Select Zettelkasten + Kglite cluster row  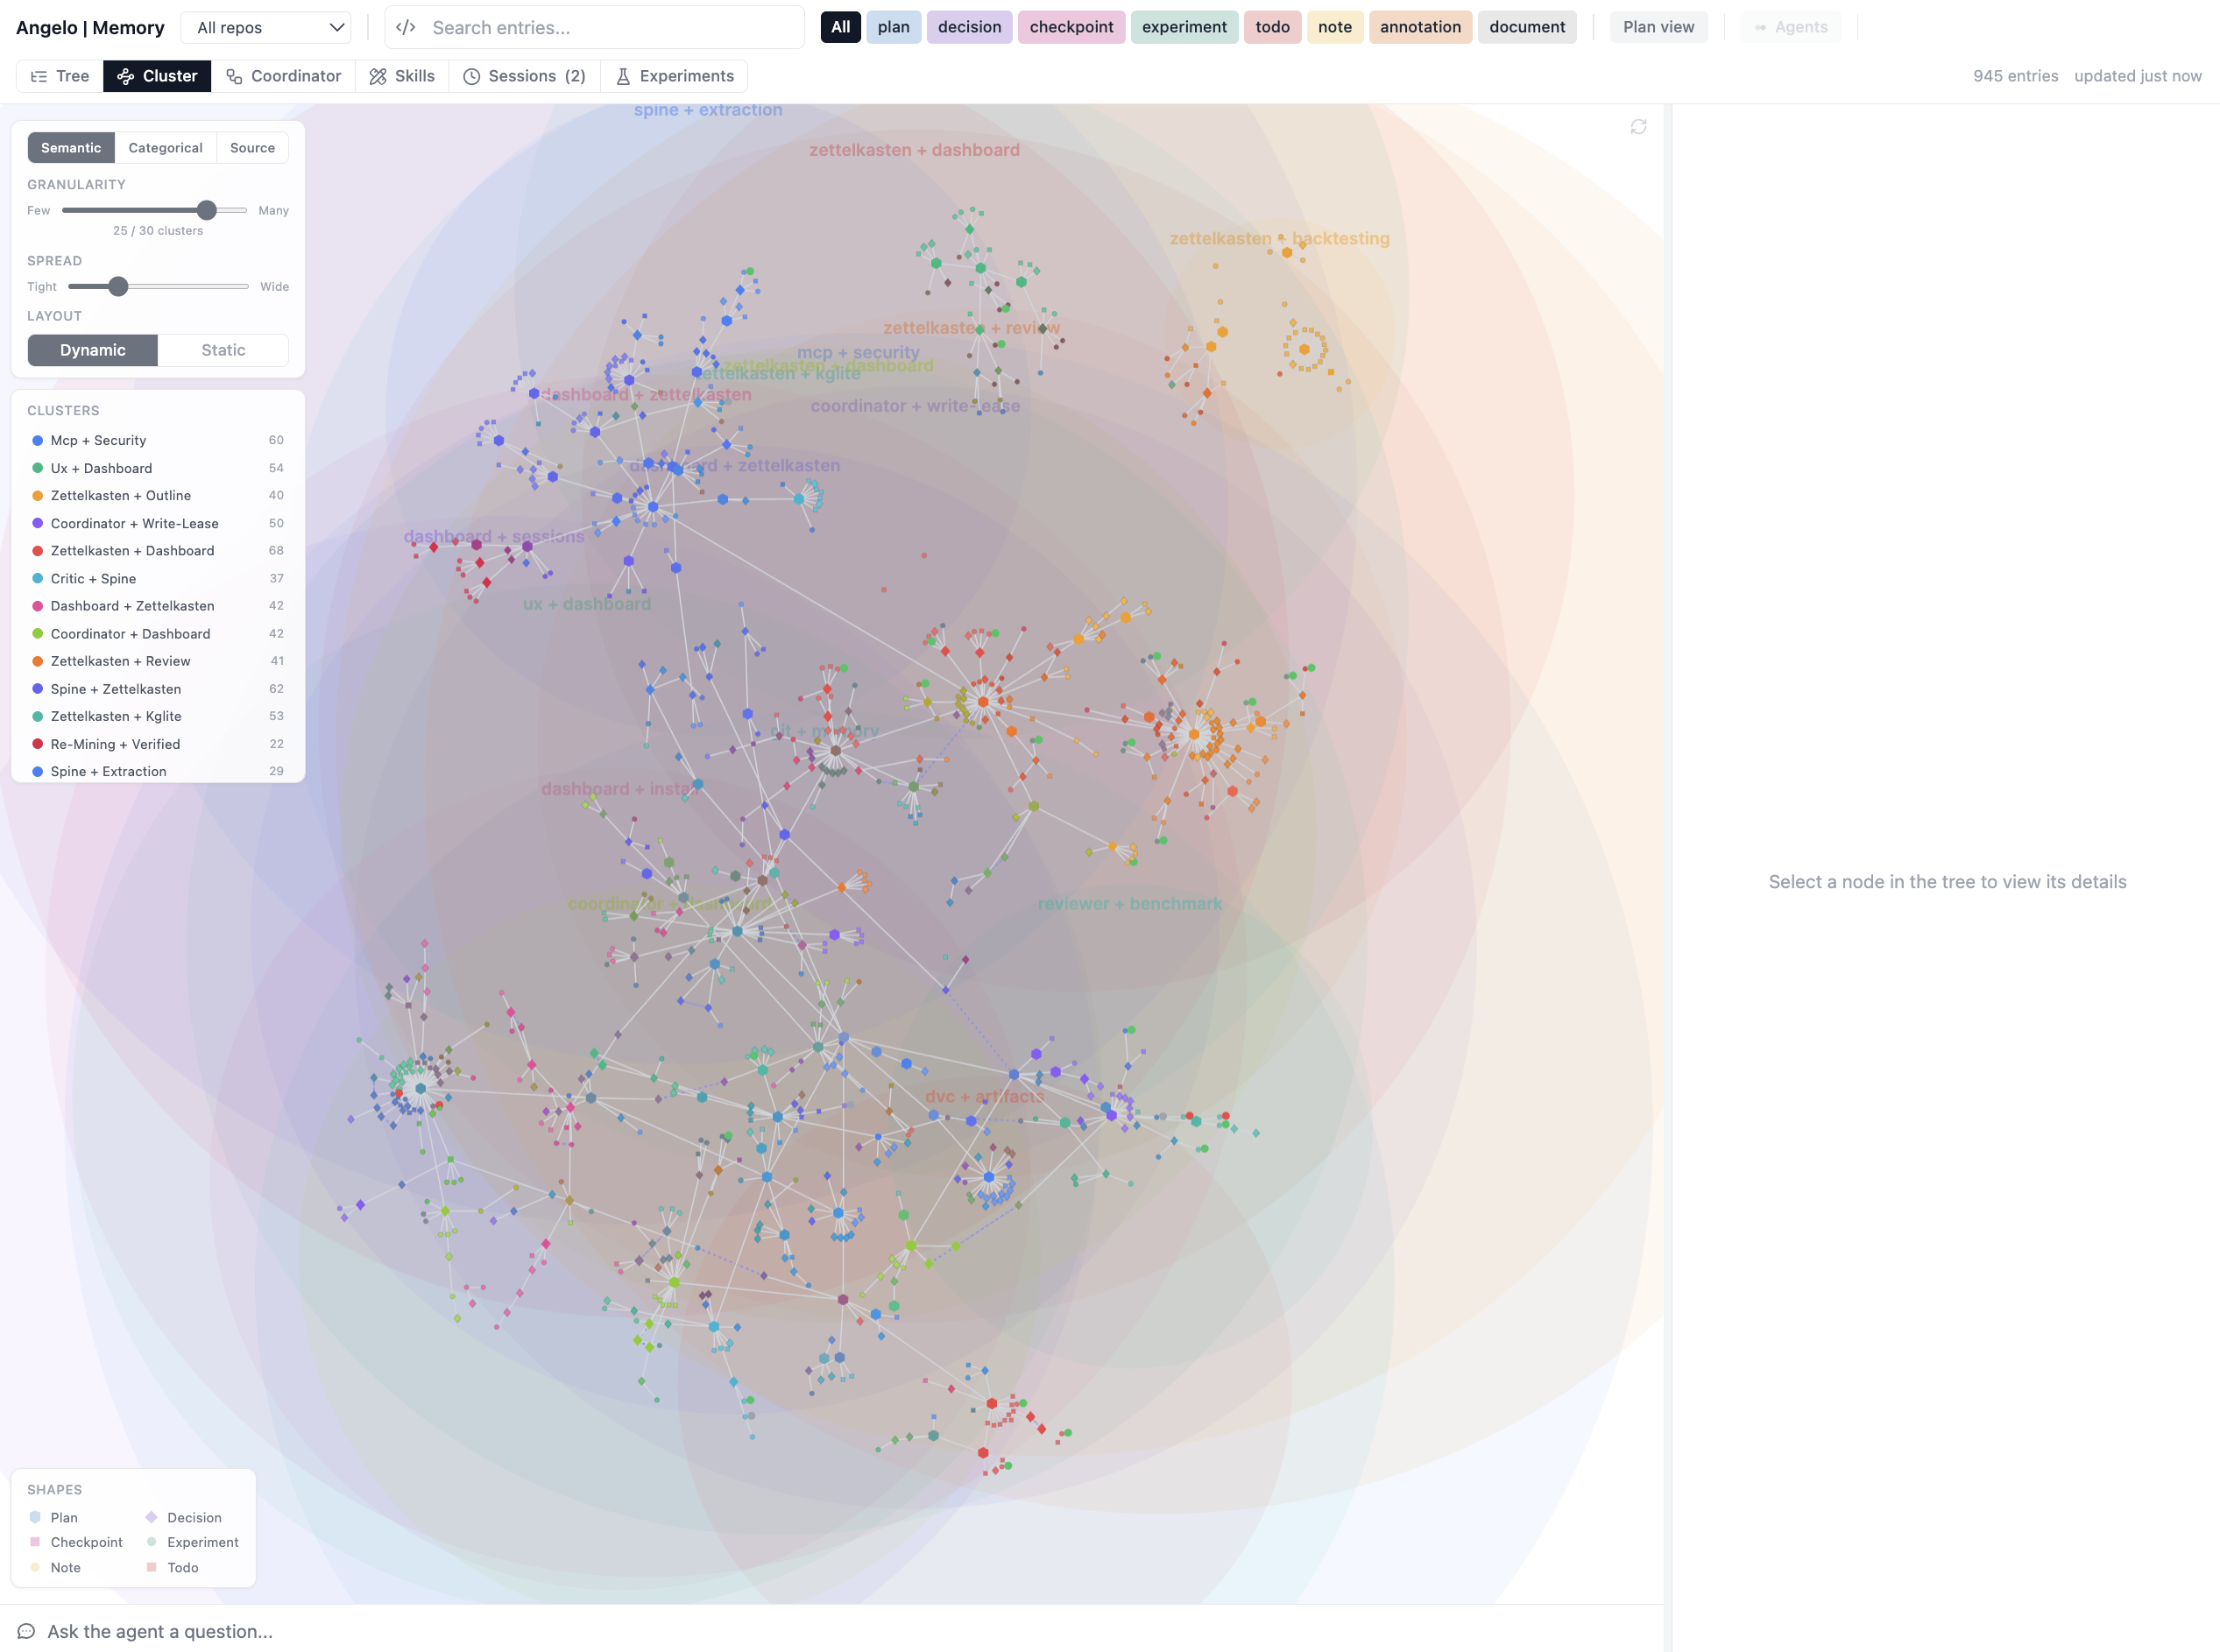click(x=158, y=716)
